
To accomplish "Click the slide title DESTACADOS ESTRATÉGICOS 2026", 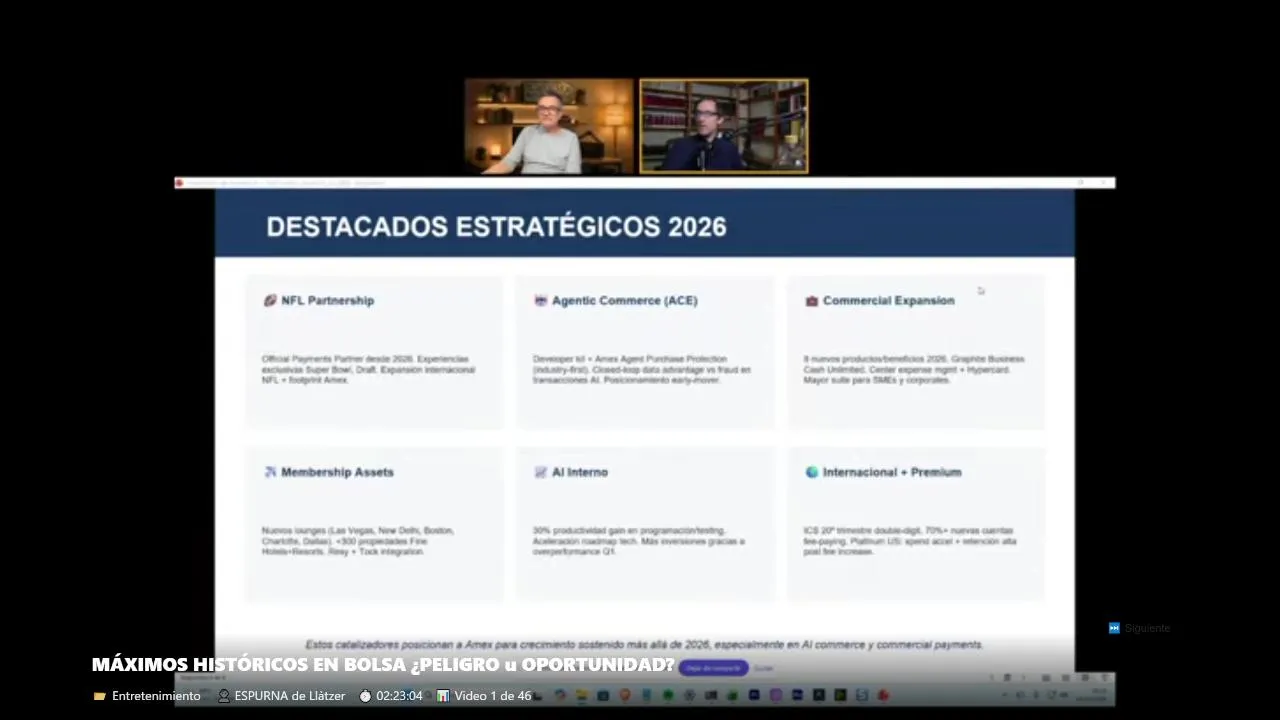I will [496, 227].
